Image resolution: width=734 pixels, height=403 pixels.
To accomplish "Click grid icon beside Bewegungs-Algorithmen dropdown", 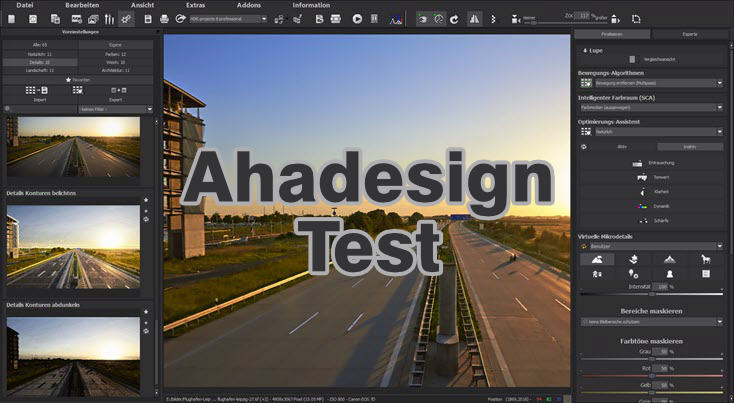I will click(586, 83).
